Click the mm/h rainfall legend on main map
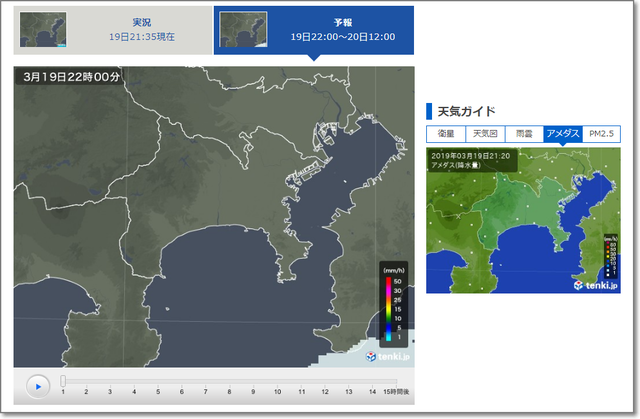This screenshot has width=640, height=419. (x=394, y=303)
